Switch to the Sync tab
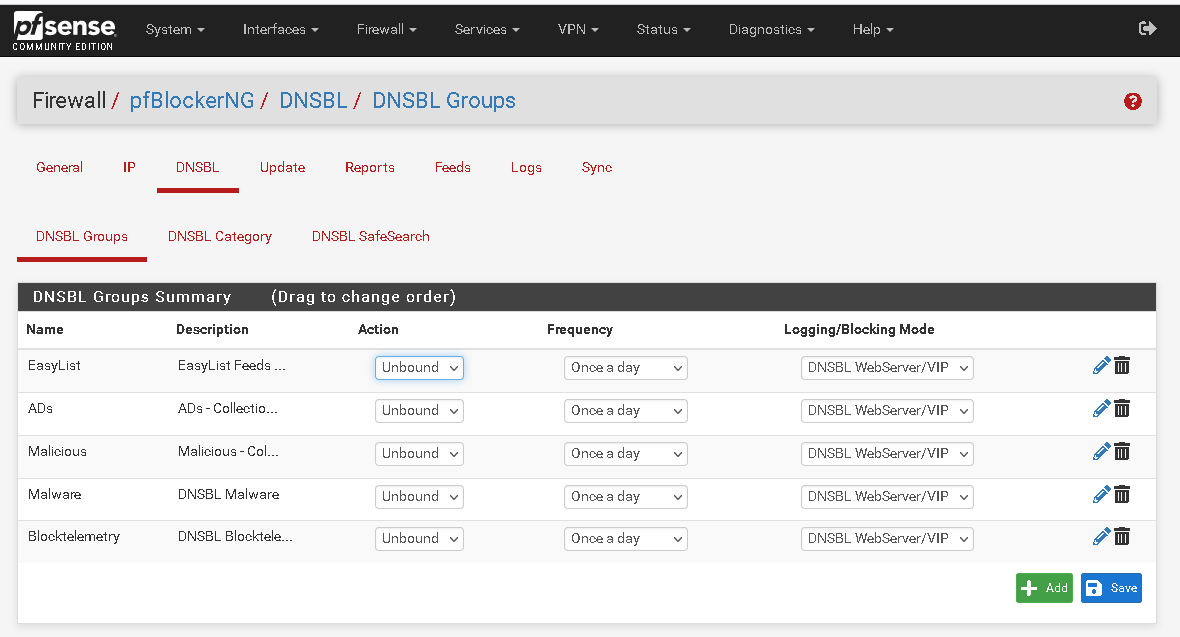The width and height of the screenshot is (1180, 637). 597,167
